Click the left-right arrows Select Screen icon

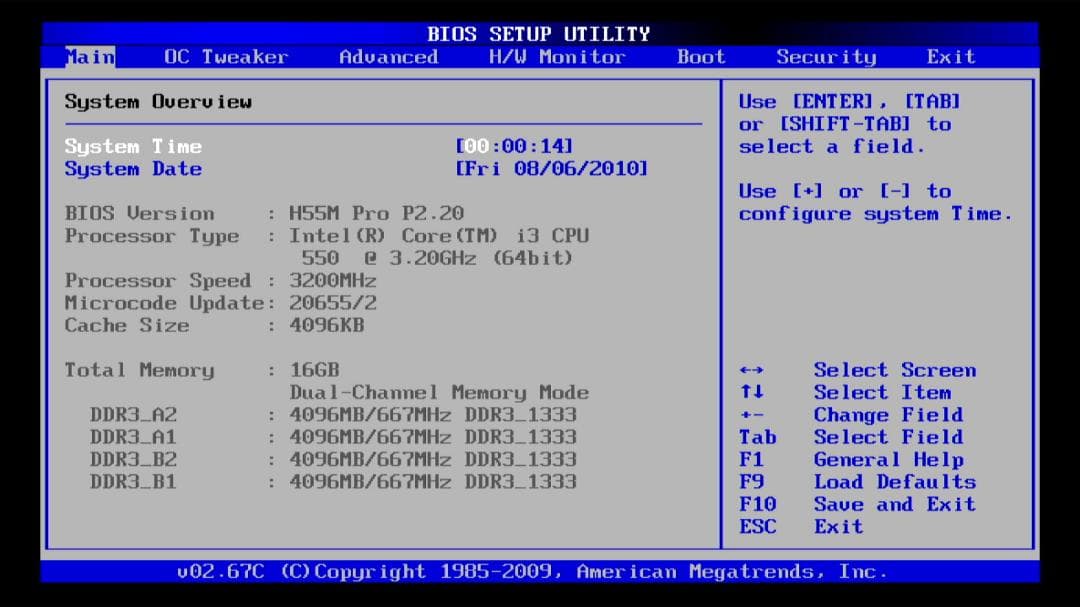(x=753, y=371)
